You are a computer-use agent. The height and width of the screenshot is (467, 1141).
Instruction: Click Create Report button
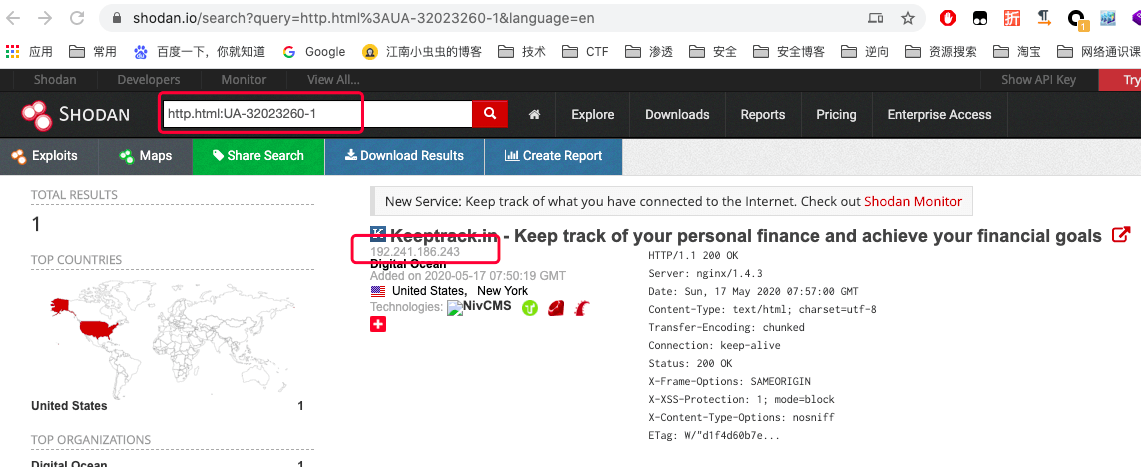point(553,156)
